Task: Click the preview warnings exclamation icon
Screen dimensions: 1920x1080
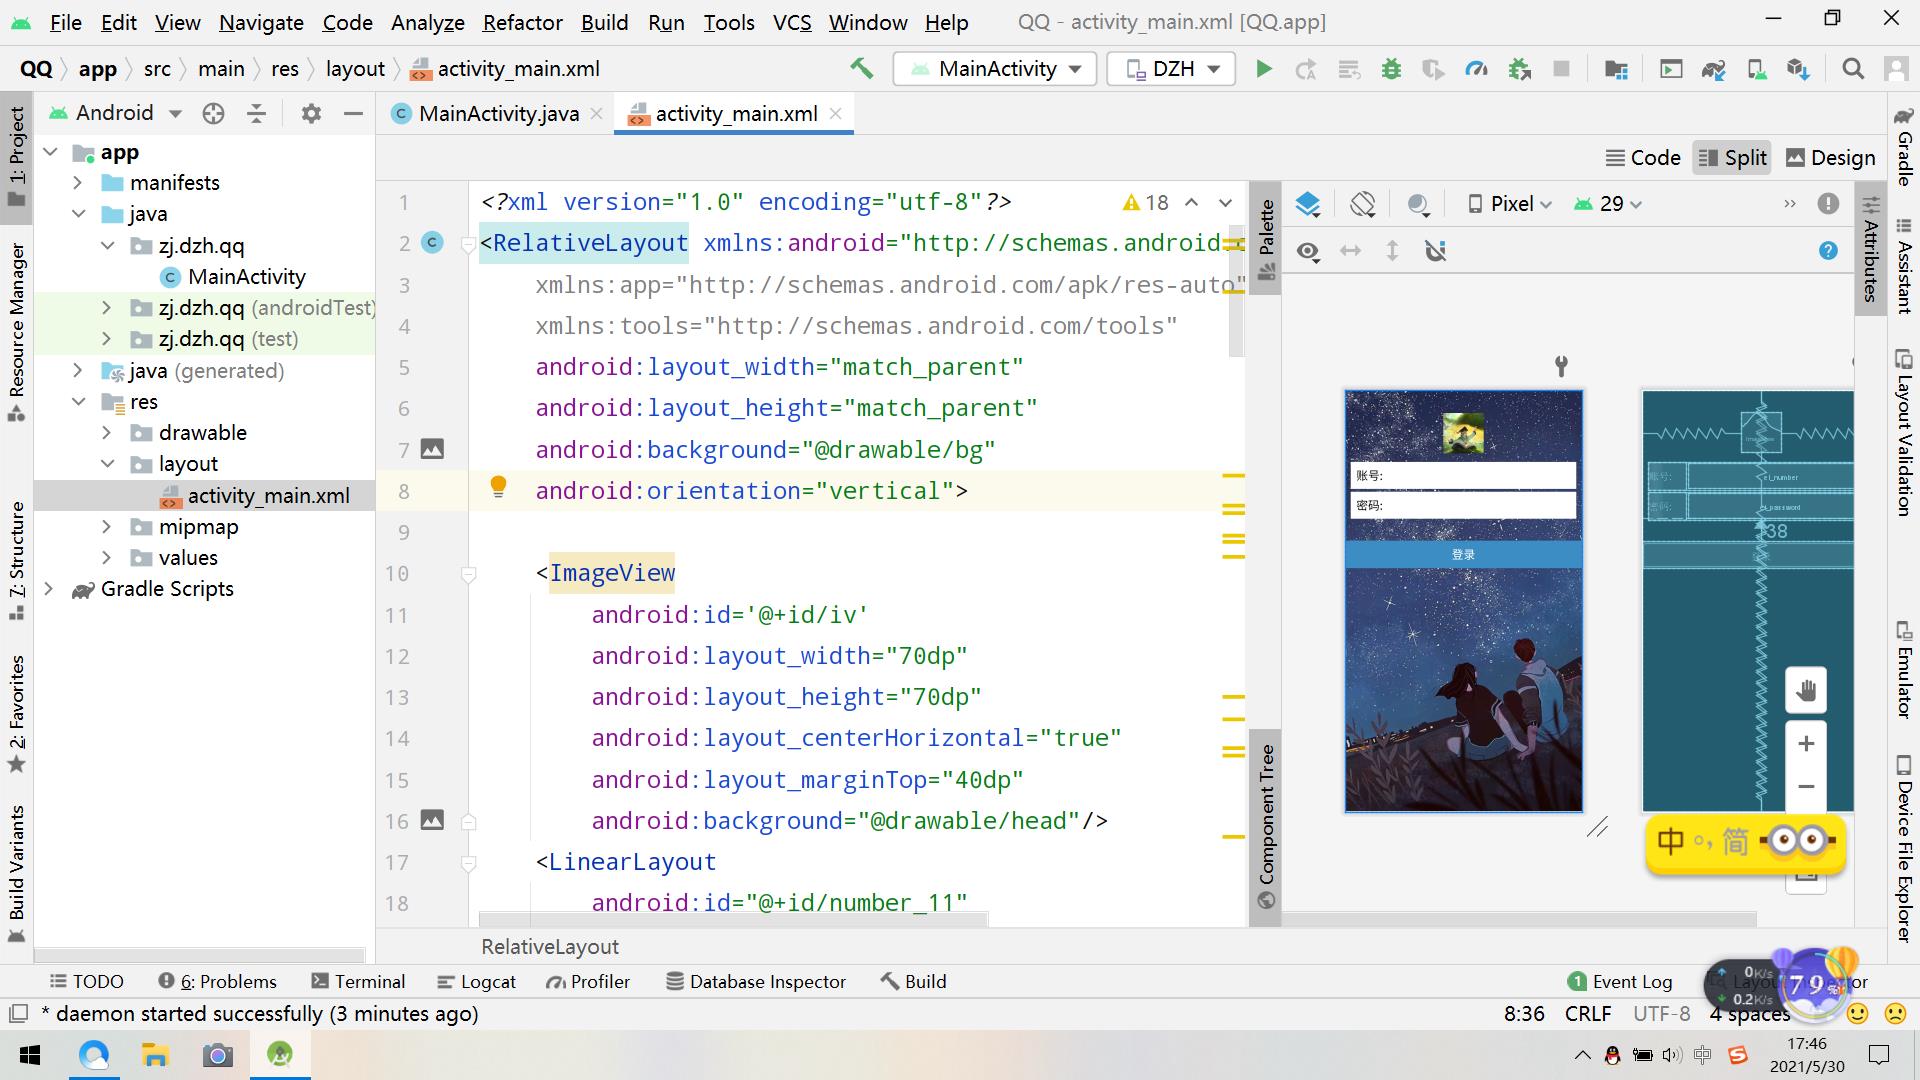Action: (x=1828, y=204)
